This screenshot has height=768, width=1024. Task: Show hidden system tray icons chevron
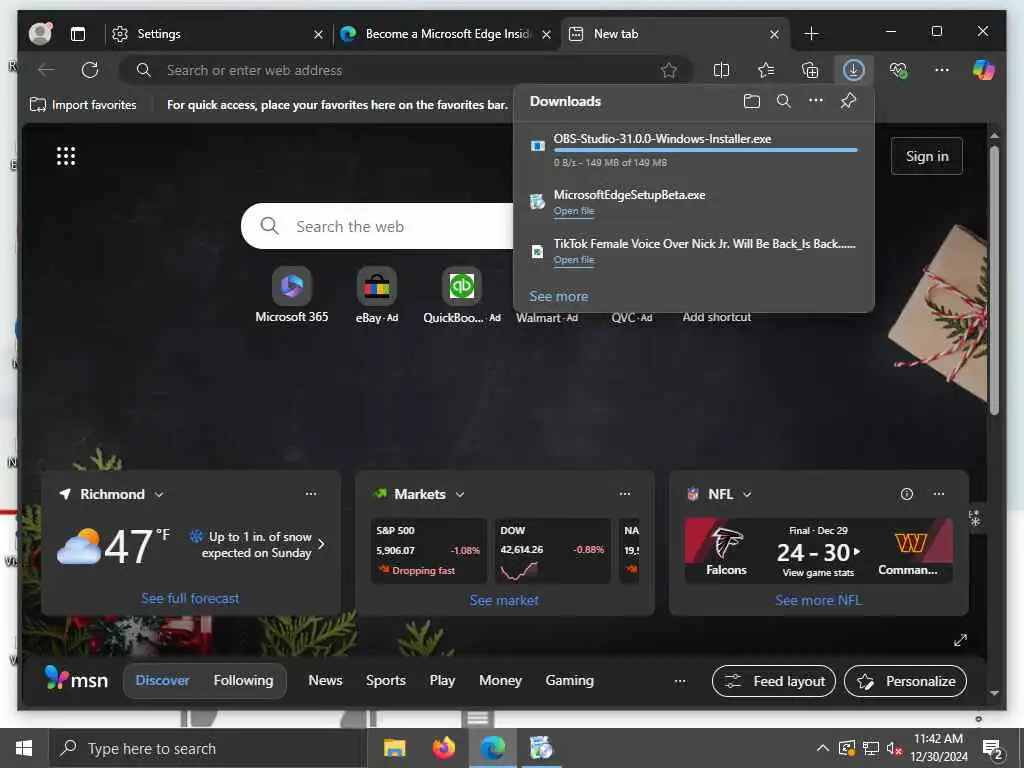click(x=823, y=748)
